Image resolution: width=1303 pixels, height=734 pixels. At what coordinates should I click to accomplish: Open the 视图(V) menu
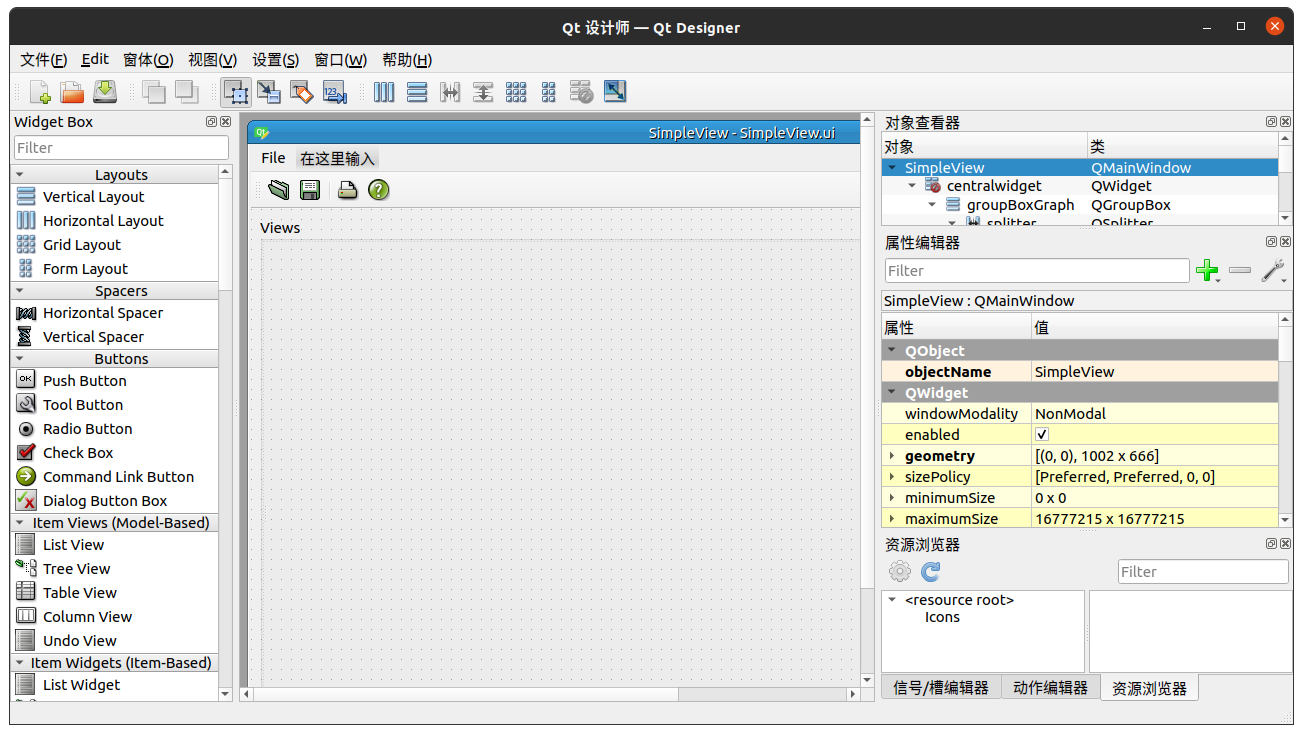click(212, 60)
